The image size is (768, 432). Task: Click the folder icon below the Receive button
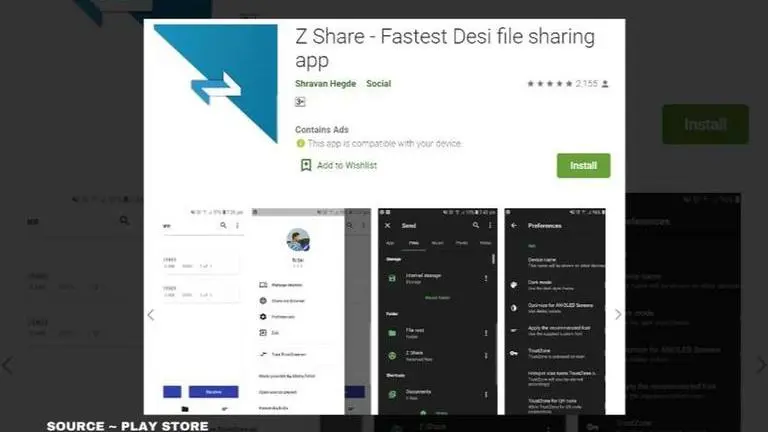point(185,409)
